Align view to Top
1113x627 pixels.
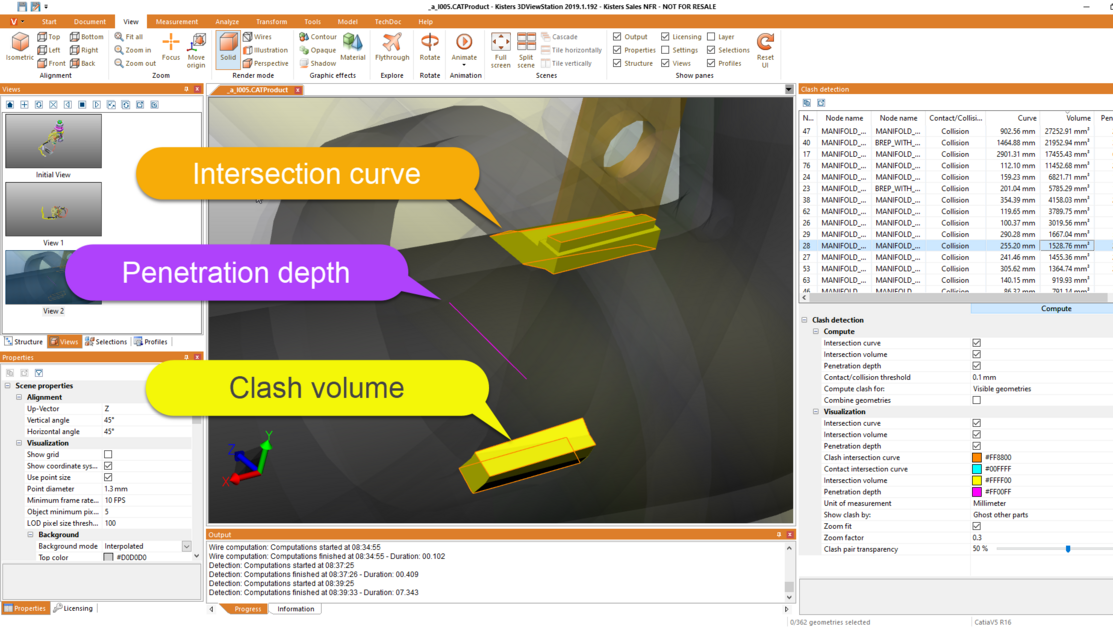pyautogui.click(x=49, y=37)
